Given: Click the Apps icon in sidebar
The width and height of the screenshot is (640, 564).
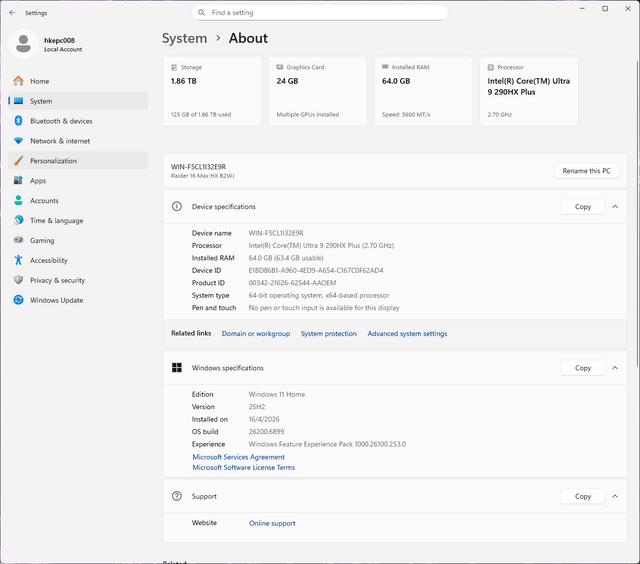Looking at the screenshot, I should pyautogui.click(x=18, y=180).
